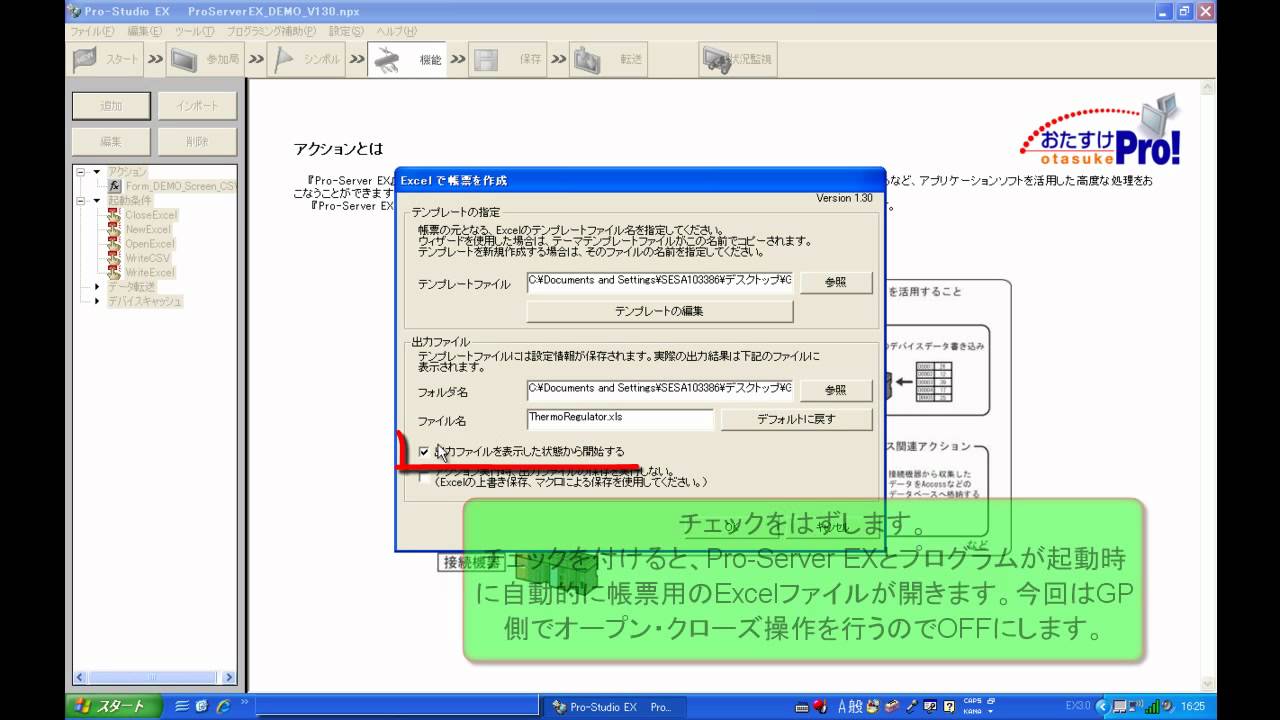This screenshot has height=720, width=1280.
Task: Open the ファイル(F) menu
Action: [92, 31]
